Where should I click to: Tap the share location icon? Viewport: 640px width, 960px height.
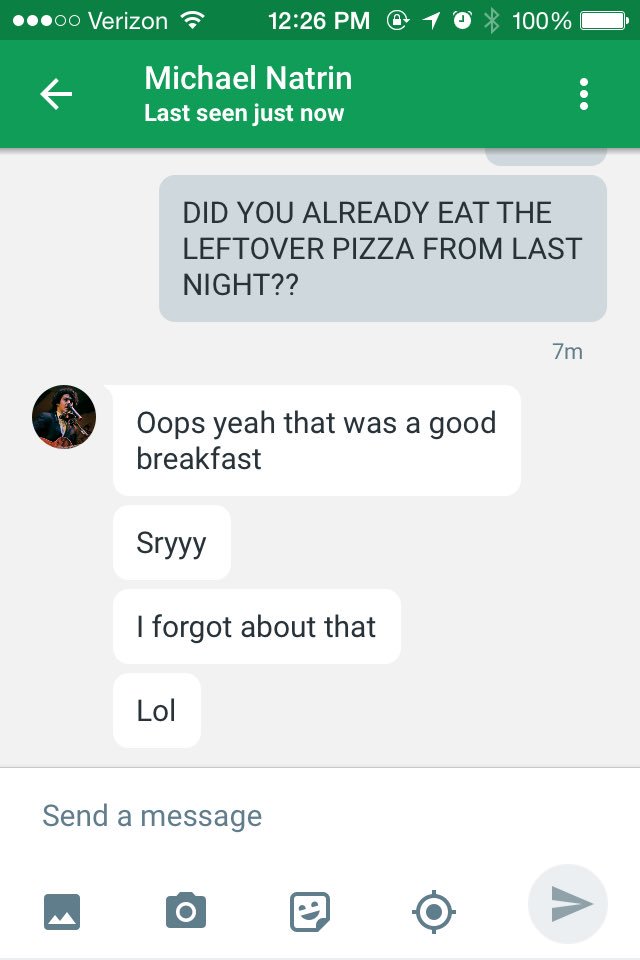434,912
